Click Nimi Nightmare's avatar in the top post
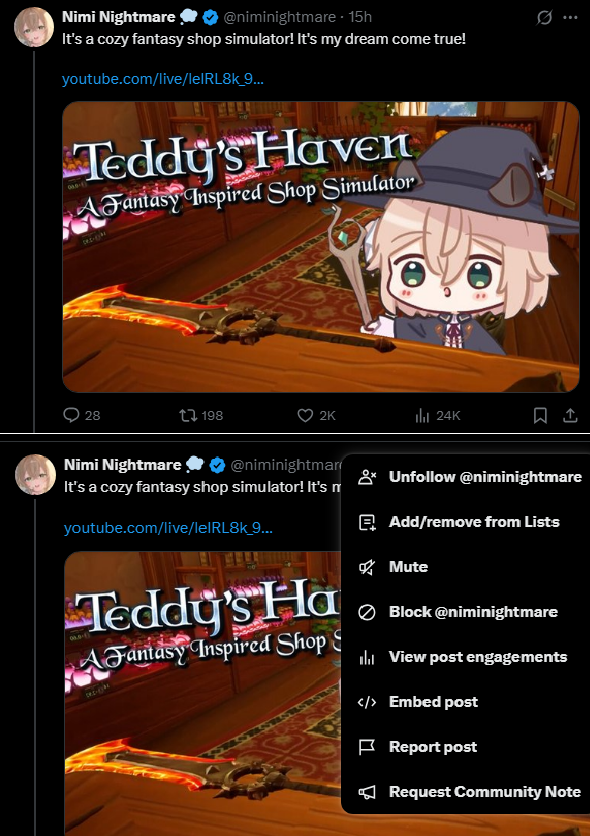590x836 pixels. tap(34, 27)
